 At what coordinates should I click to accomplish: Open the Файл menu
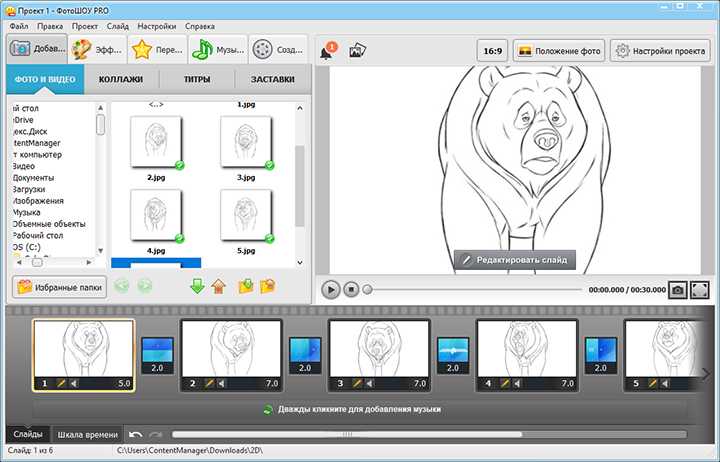19,26
